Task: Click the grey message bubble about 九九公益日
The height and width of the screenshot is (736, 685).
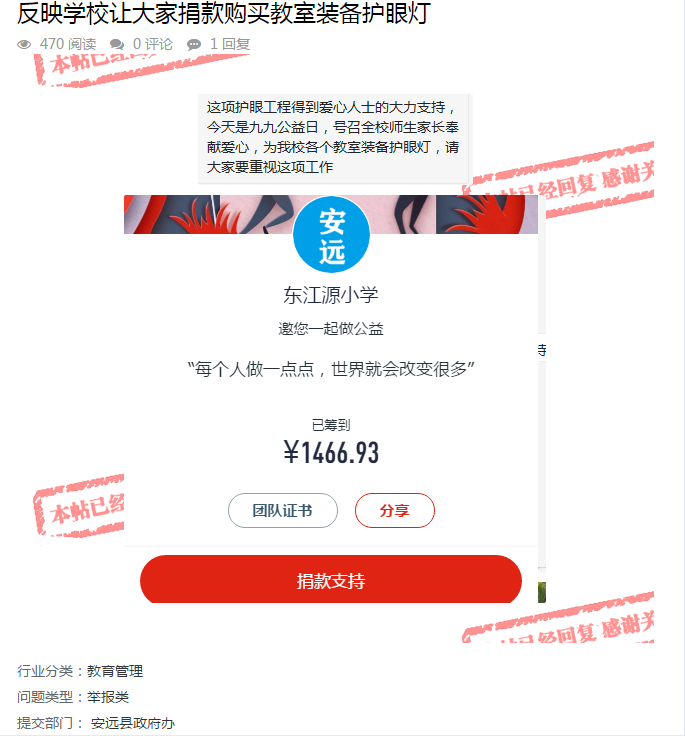Action: click(333, 138)
